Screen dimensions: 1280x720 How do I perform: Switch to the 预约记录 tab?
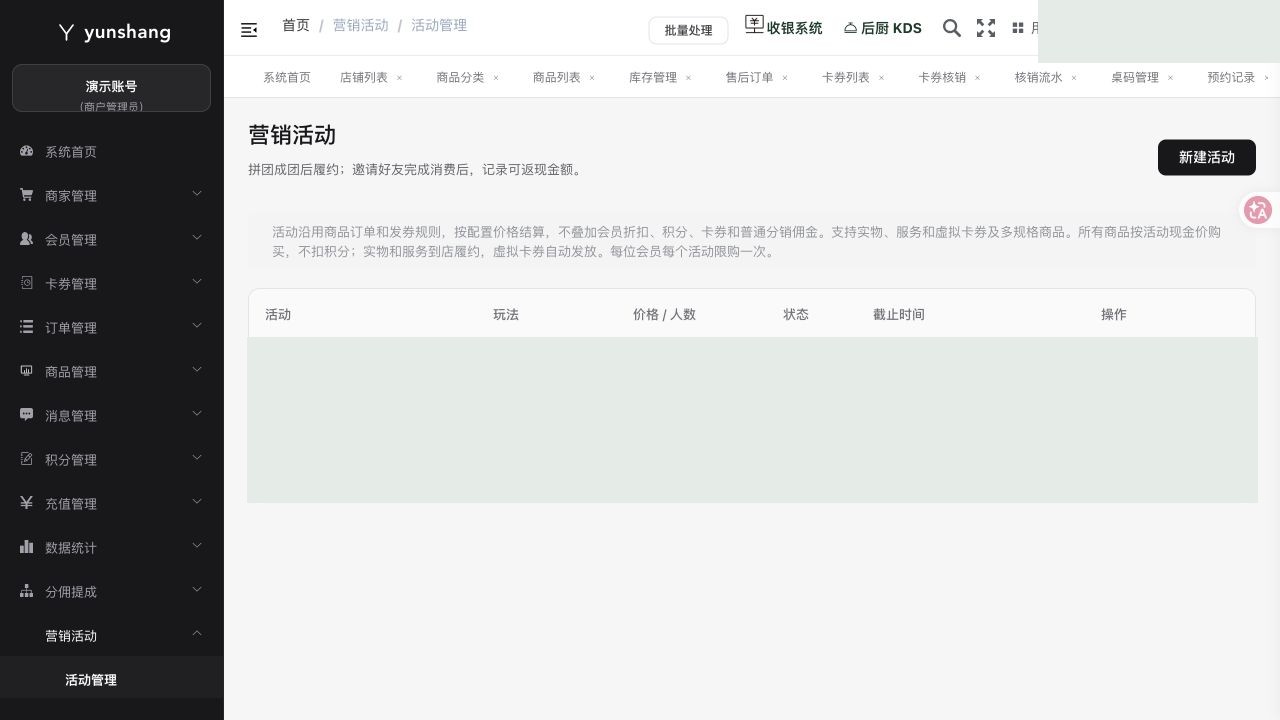[x=1231, y=77]
